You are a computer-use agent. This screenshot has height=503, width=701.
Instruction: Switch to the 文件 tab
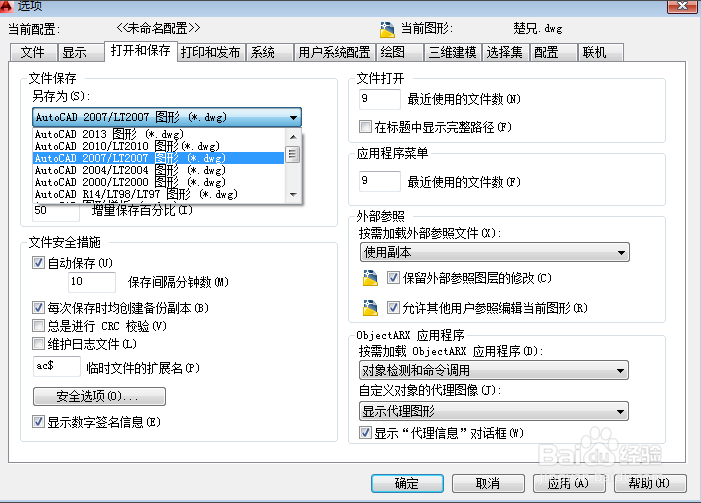pyautogui.click(x=34, y=52)
